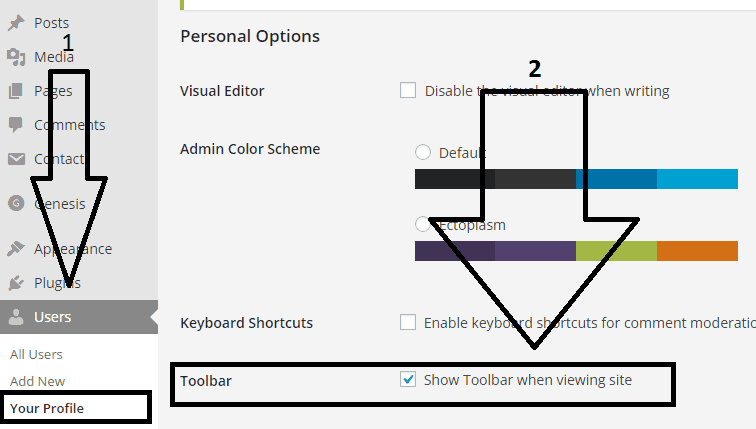
Task: Click the Genesis icon in sidebar
Action: click(x=15, y=203)
